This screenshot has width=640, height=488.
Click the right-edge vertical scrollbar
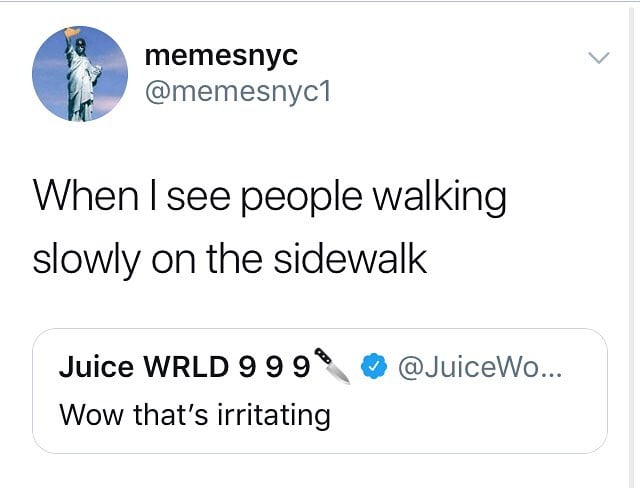(634, 245)
